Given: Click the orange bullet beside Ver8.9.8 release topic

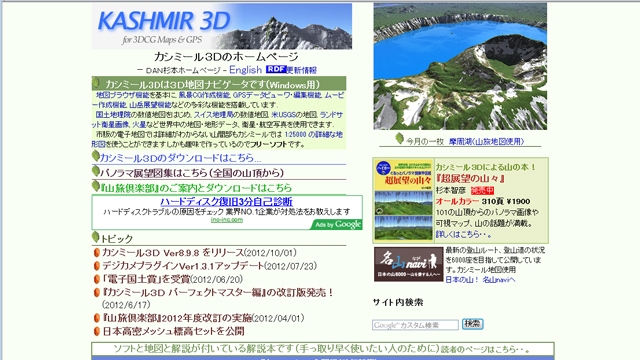Looking at the screenshot, I should 97,253.
